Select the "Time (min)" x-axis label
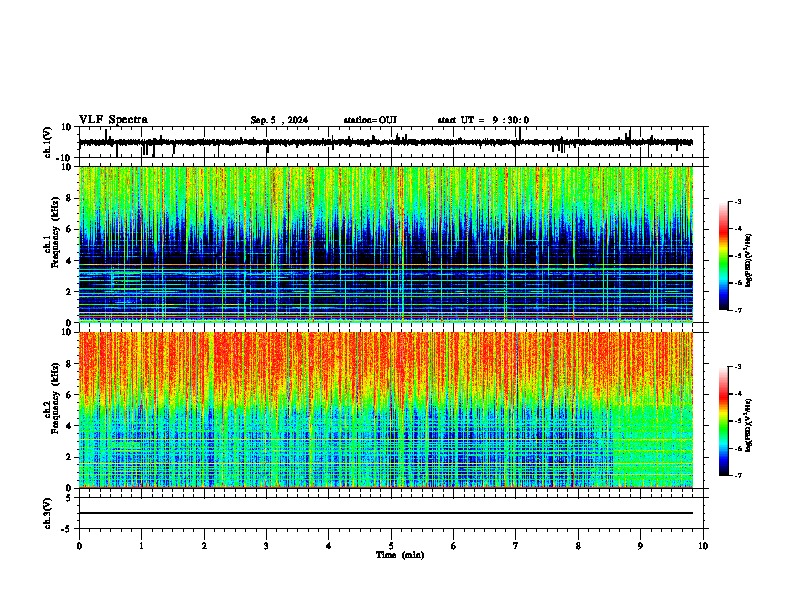This screenshot has width=792, height=612. (x=400, y=555)
